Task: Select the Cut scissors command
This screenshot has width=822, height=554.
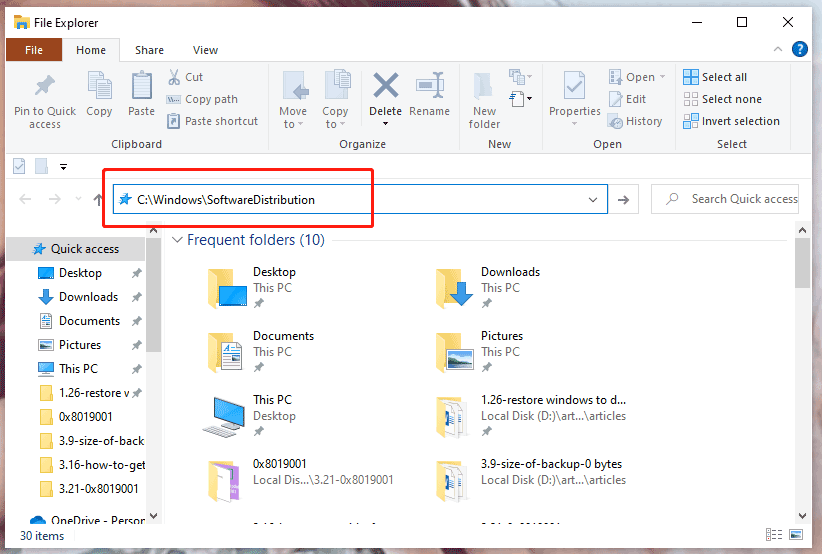Action: (x=186, y=77)
